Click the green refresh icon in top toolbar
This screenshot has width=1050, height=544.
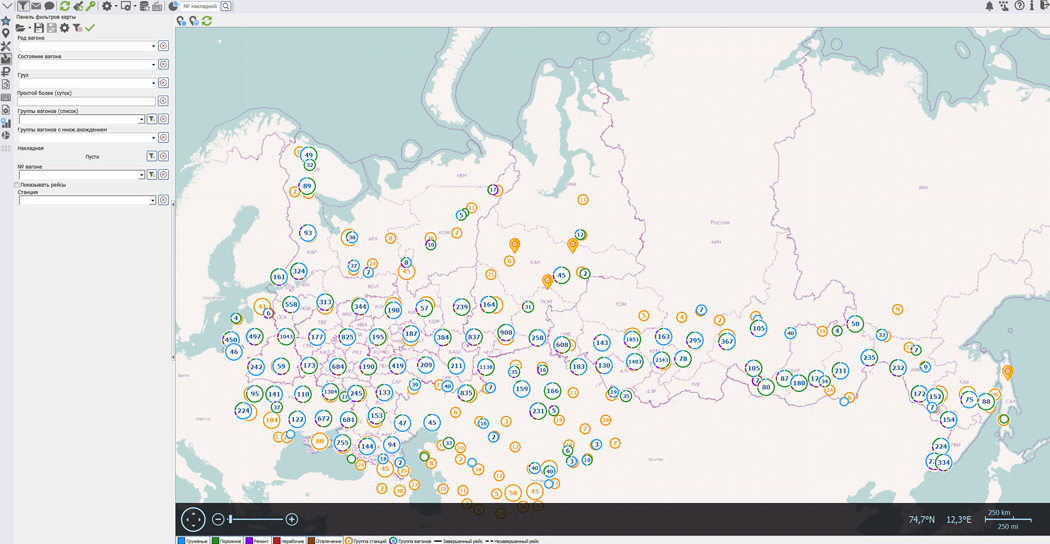(65, 6)
